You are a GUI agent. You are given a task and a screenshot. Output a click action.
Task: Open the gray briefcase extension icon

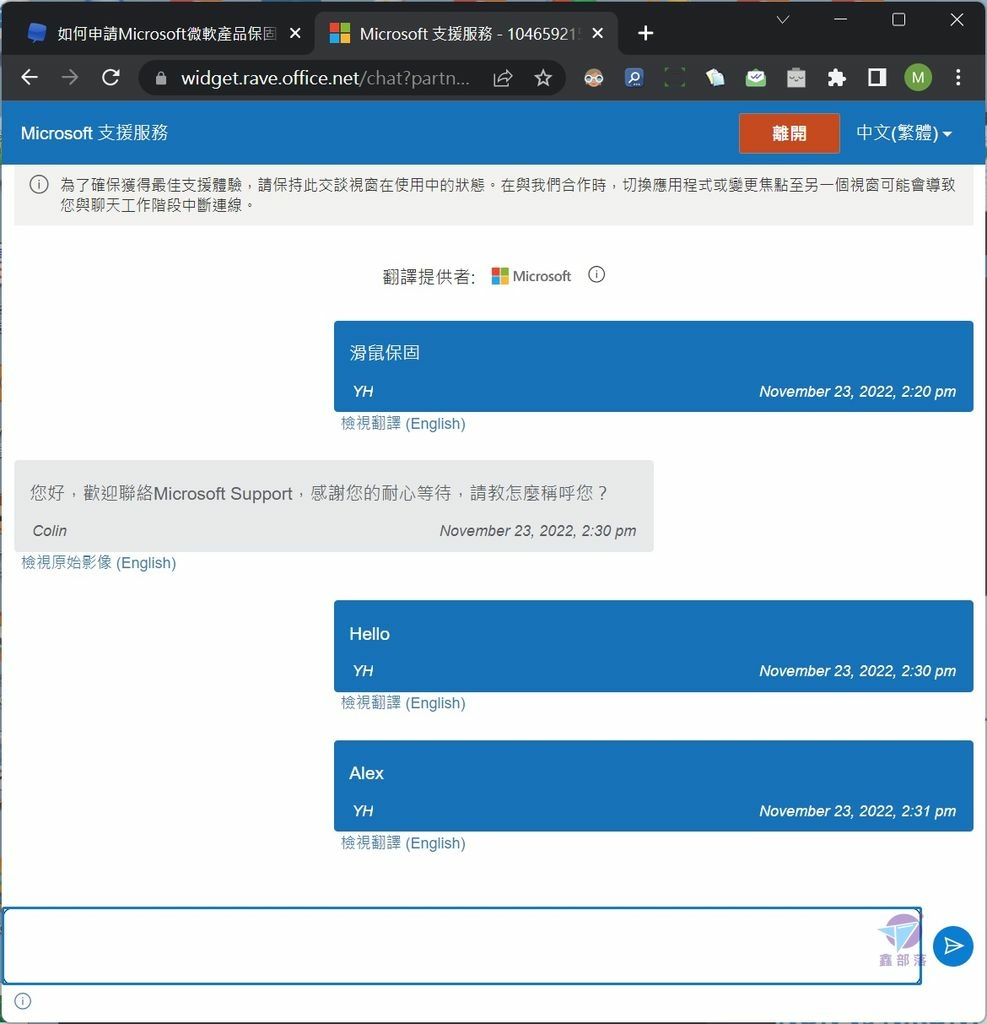[796, 78]
